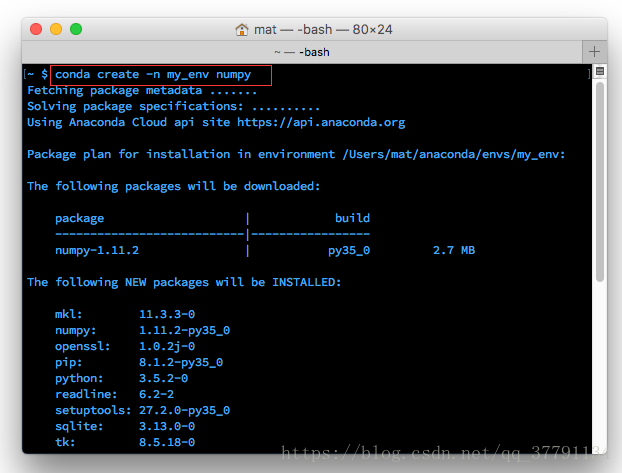
Task: Click the 'readline:' package label
Action: pyautogui.click(x=86, y=394)
